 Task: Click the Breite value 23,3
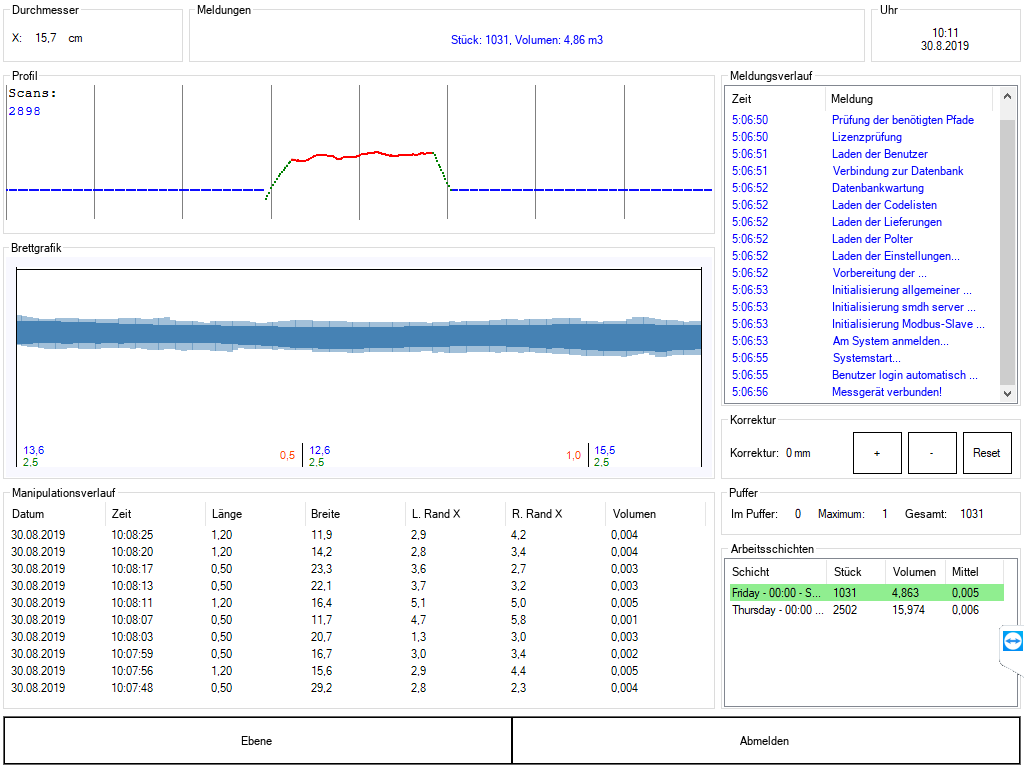(x=321, y=569)
